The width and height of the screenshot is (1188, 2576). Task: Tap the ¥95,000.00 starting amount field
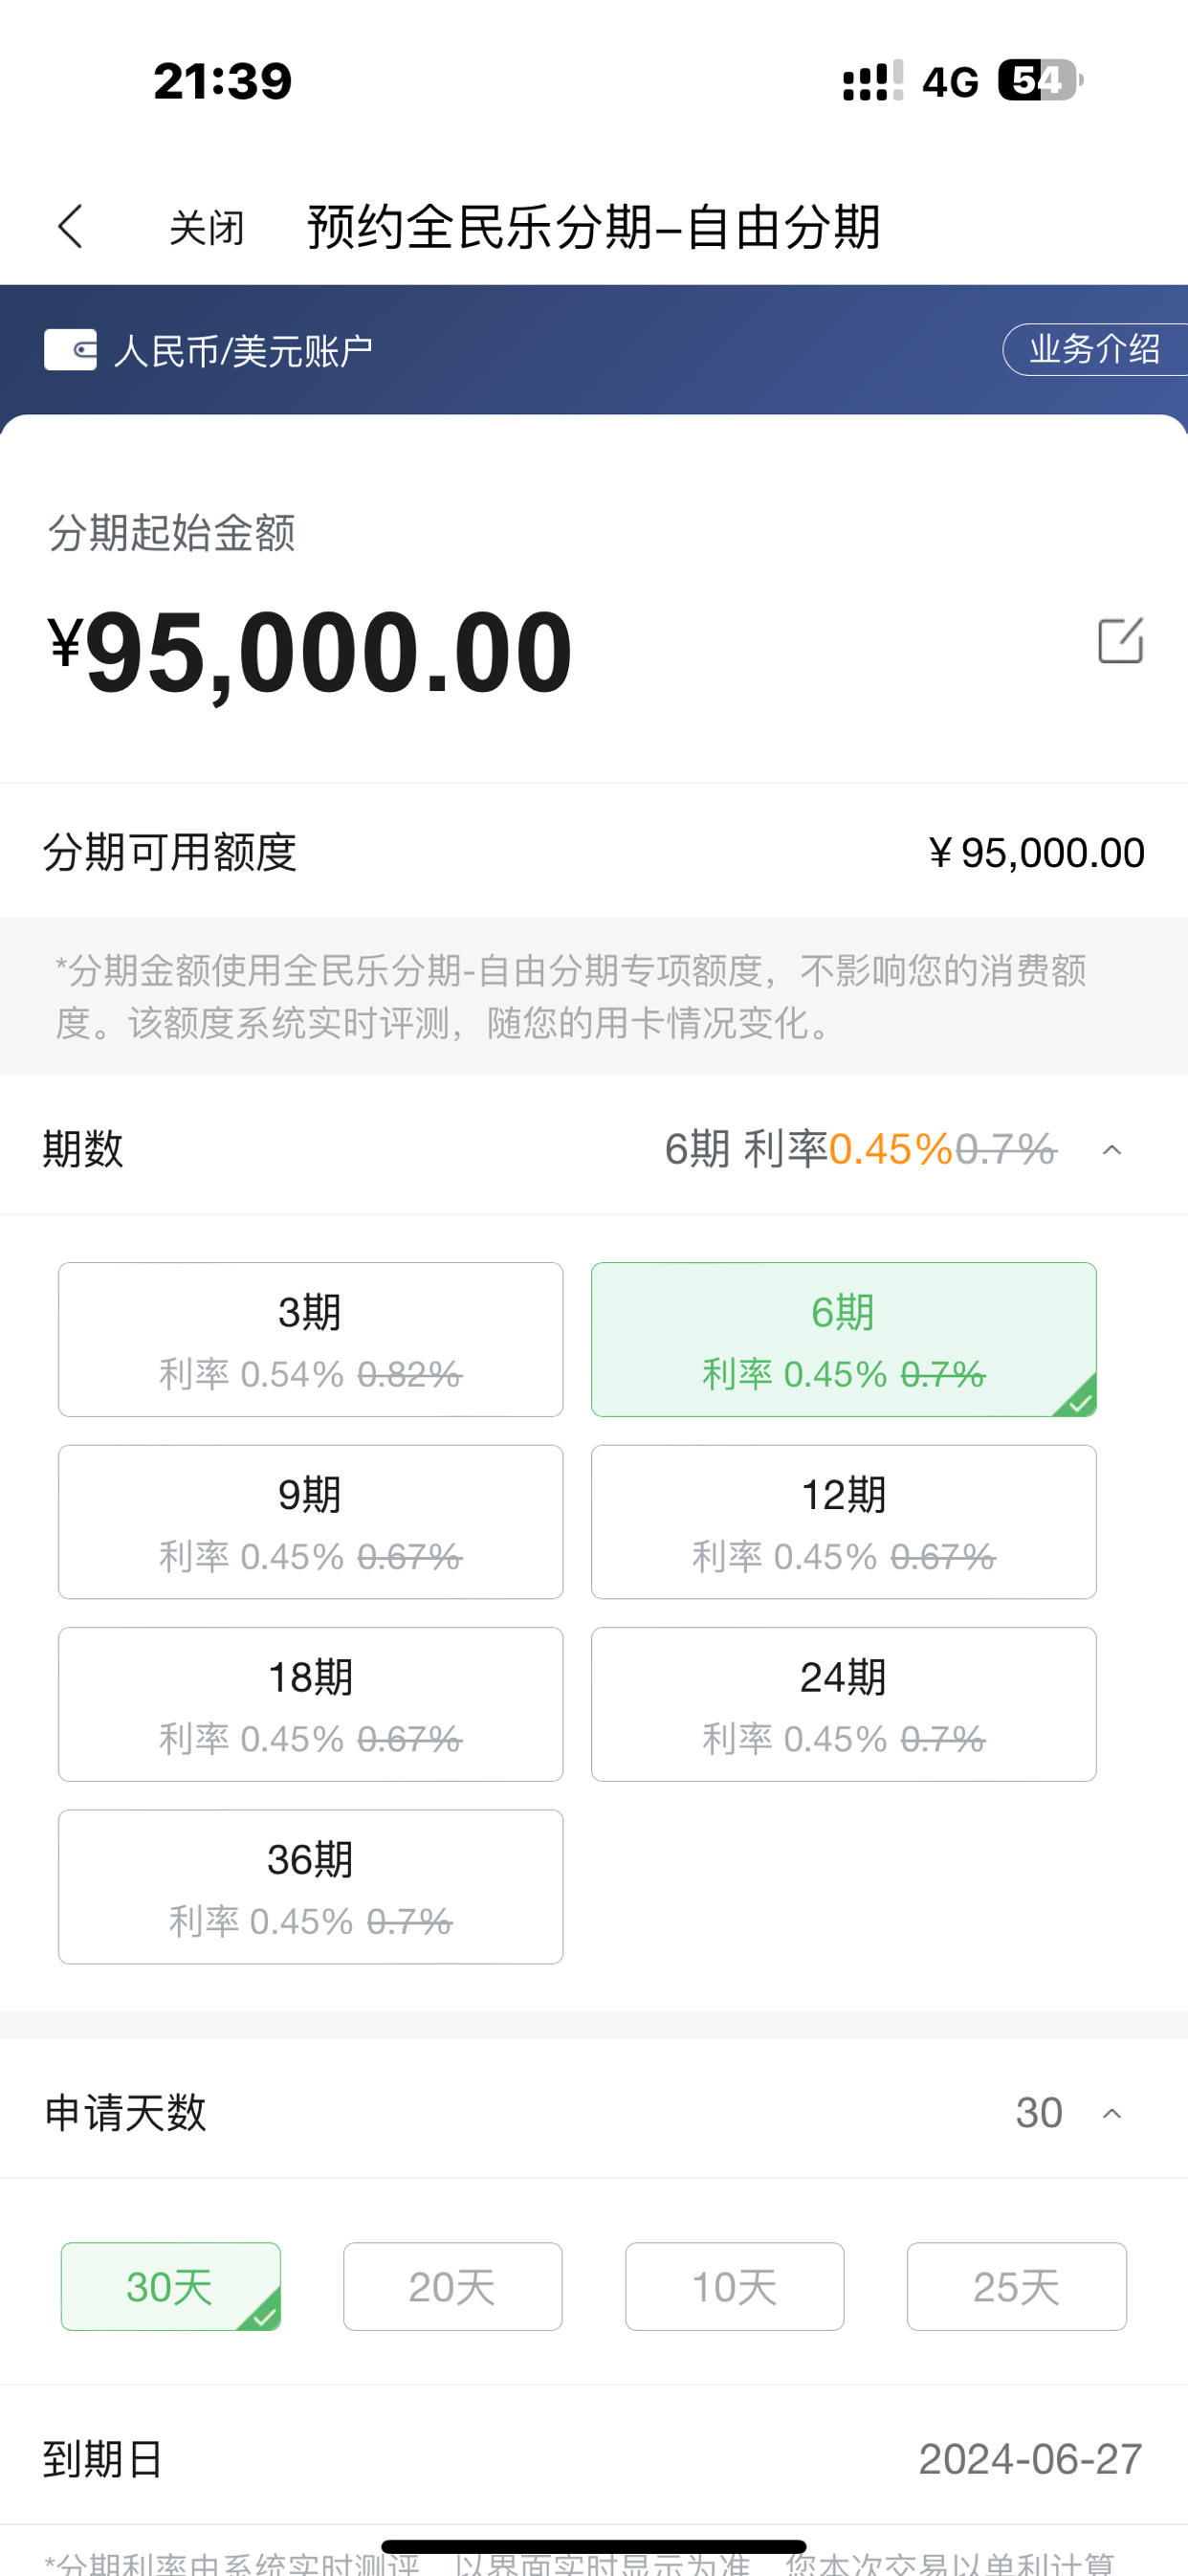[310, 652]
